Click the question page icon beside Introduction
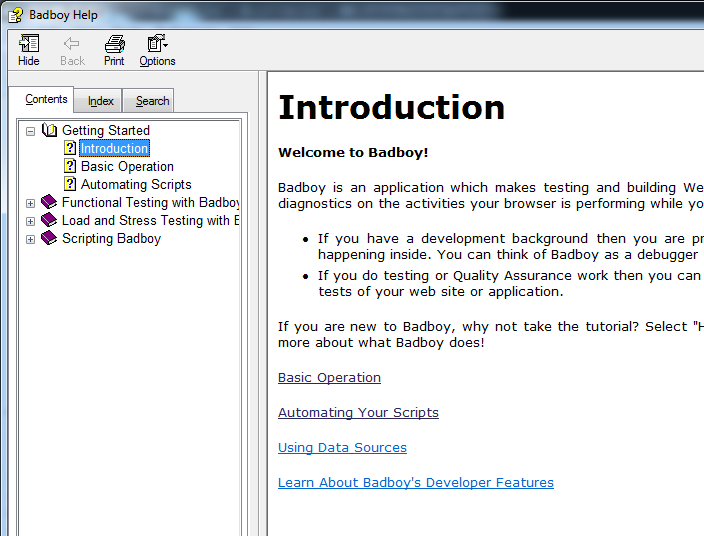 70,148
